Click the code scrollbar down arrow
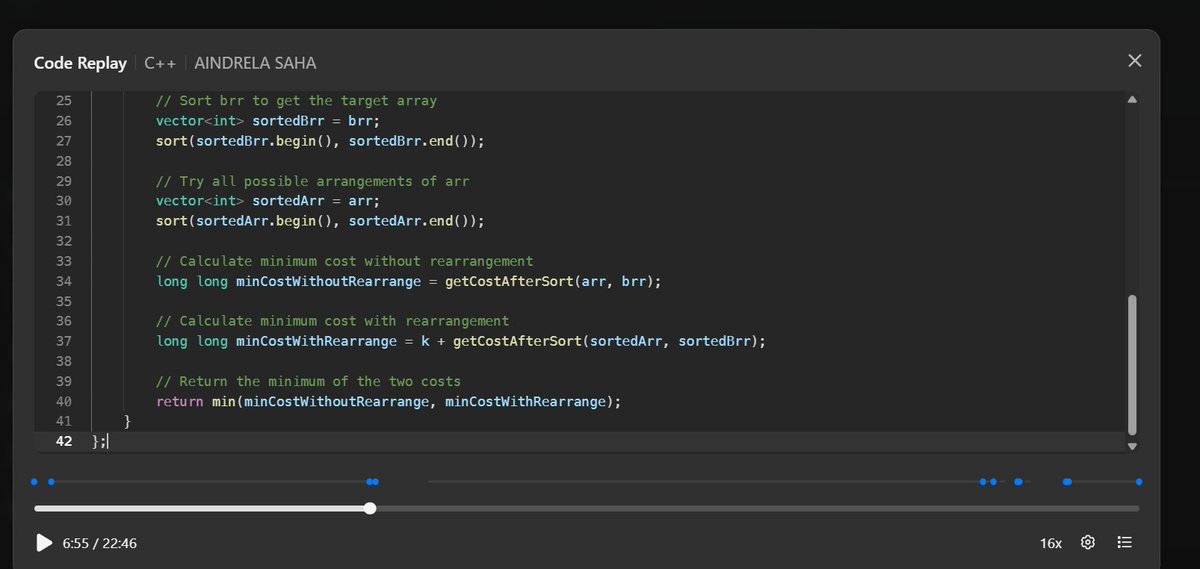 [x=1132, y=446]
